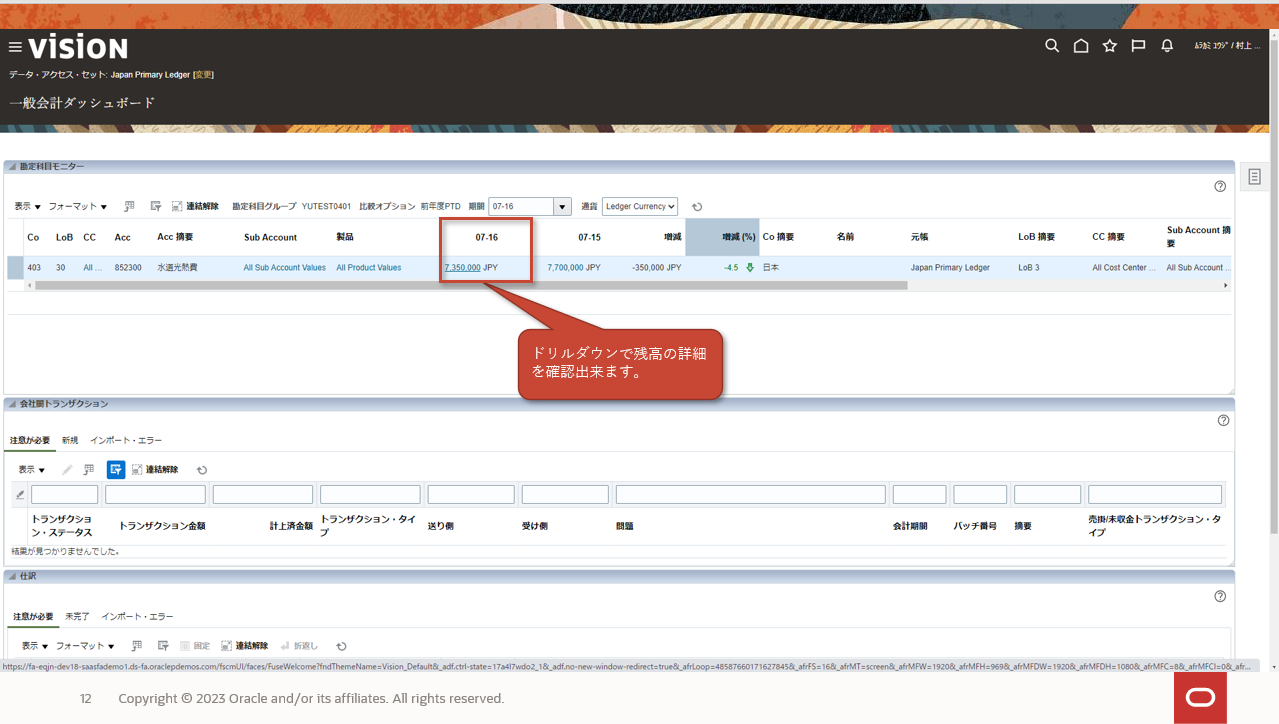Click freeze icon in 会社間トランザクション toolbar
Image resolution: width=1279 pixels, height=724 pixels.
(89, 469)
